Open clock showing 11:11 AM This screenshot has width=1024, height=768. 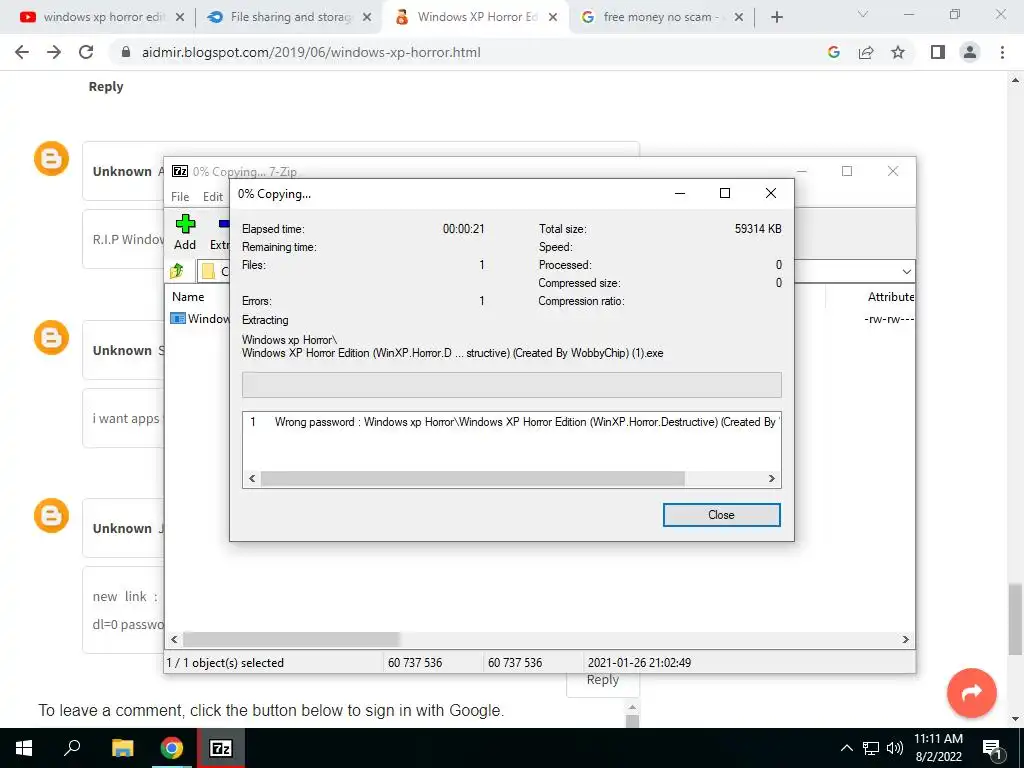click(x=938, y=748)
